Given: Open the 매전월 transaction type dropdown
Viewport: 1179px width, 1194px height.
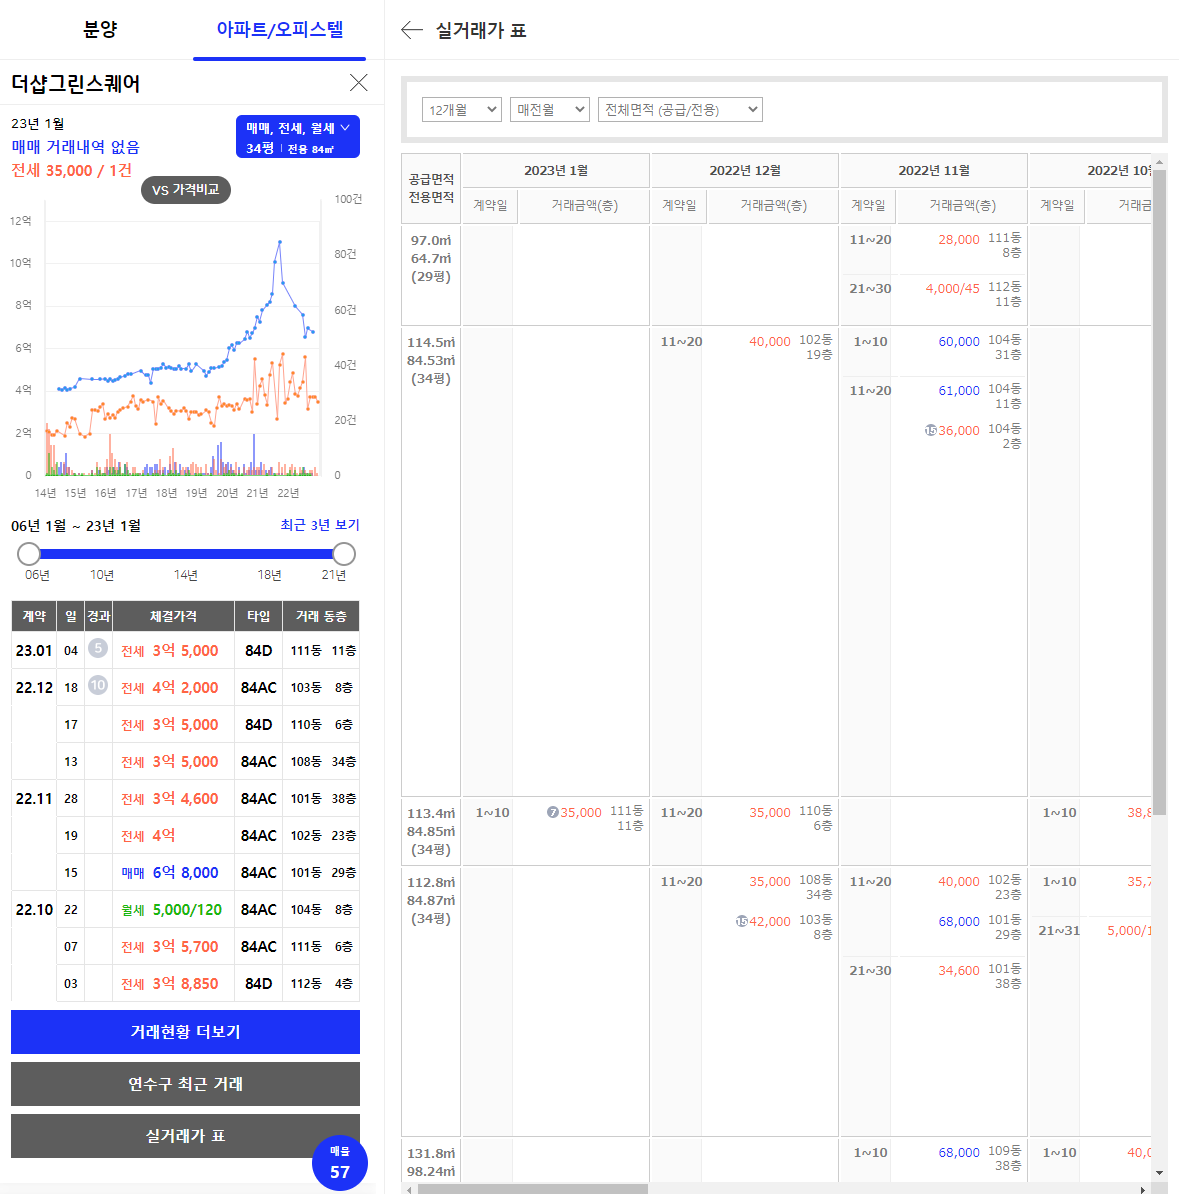Looking at the screenshot, I should (x=549, y=110).
